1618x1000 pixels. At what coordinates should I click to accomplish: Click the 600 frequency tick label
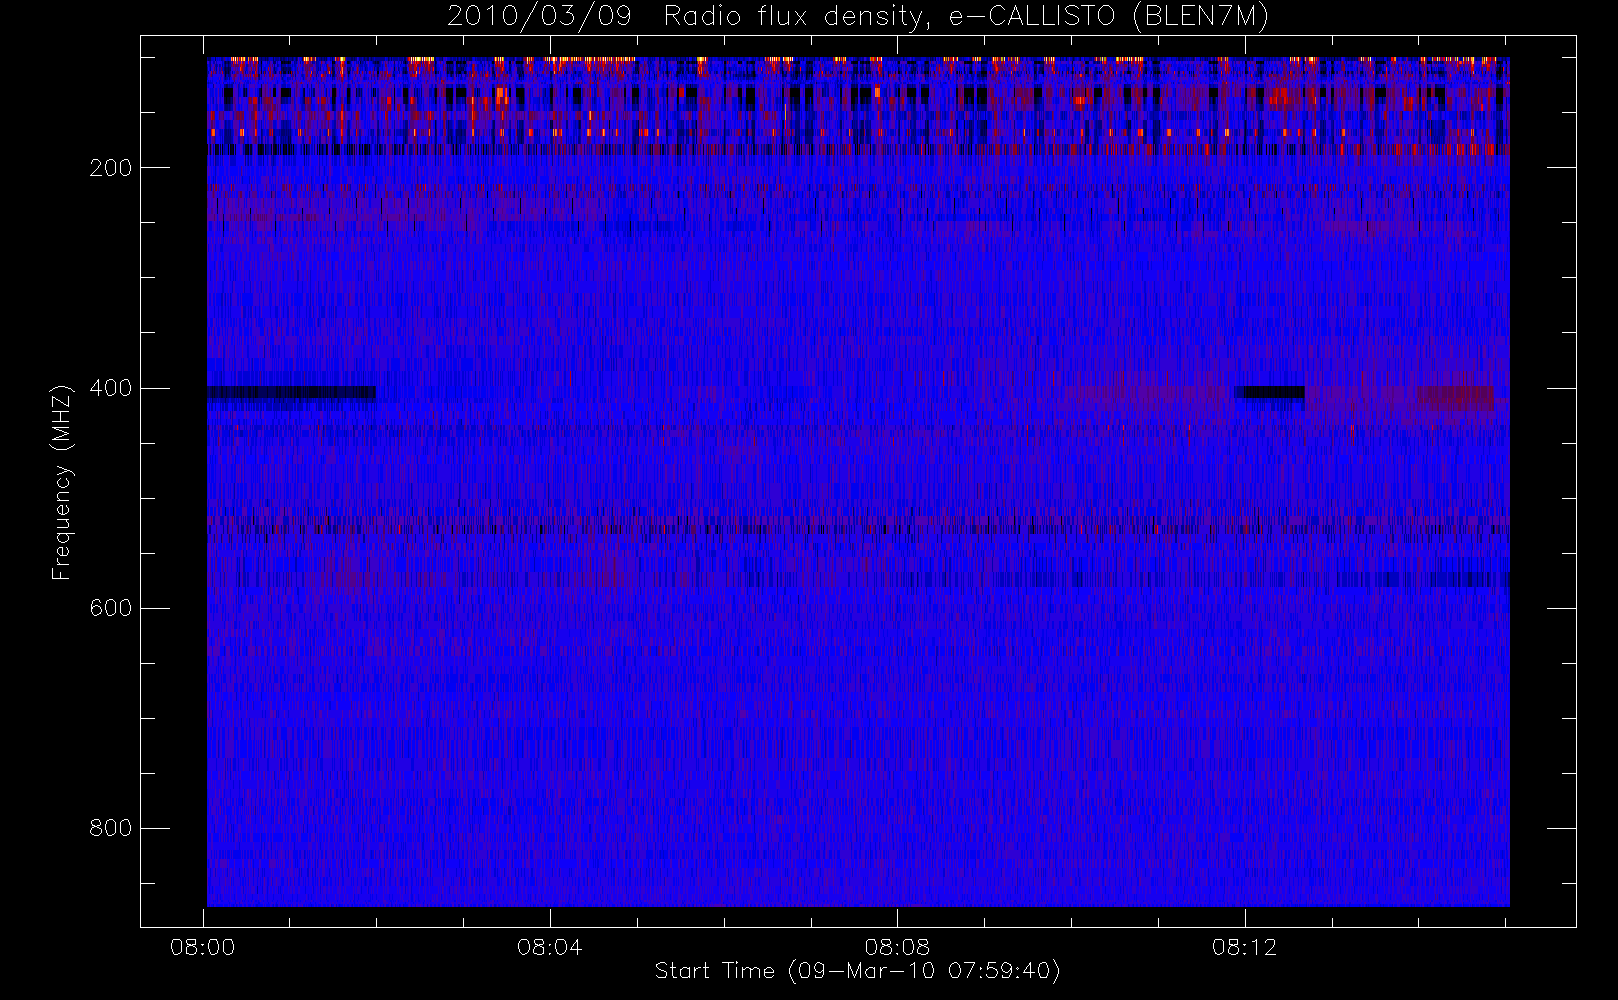111,608
